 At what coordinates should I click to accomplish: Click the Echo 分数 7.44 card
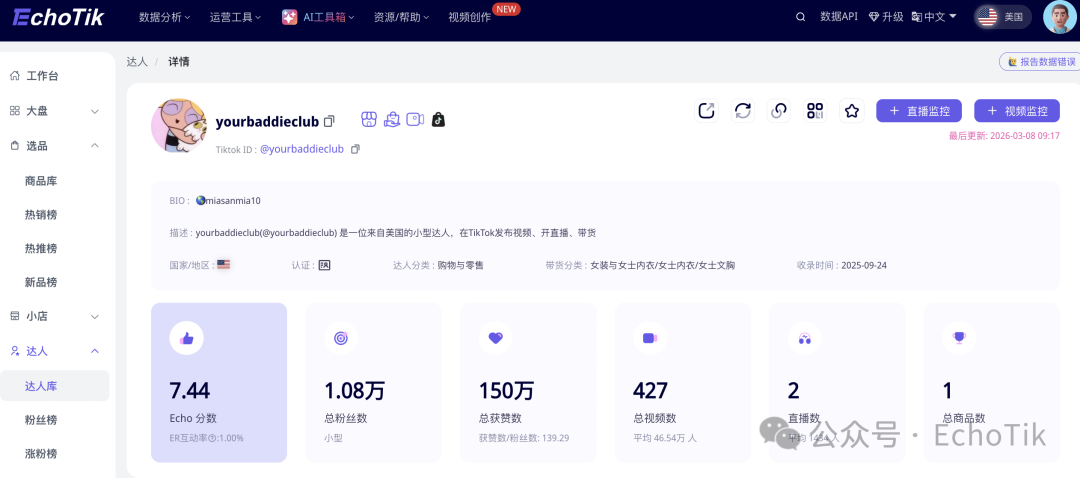pos(219,383)
